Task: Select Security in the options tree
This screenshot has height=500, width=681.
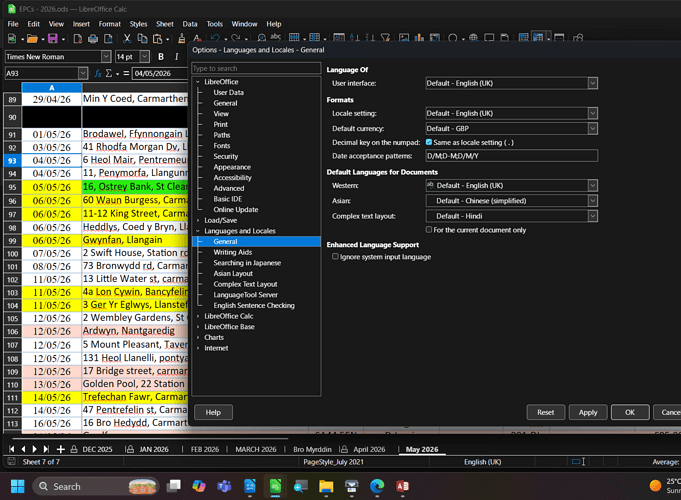Action: point(225,156)
